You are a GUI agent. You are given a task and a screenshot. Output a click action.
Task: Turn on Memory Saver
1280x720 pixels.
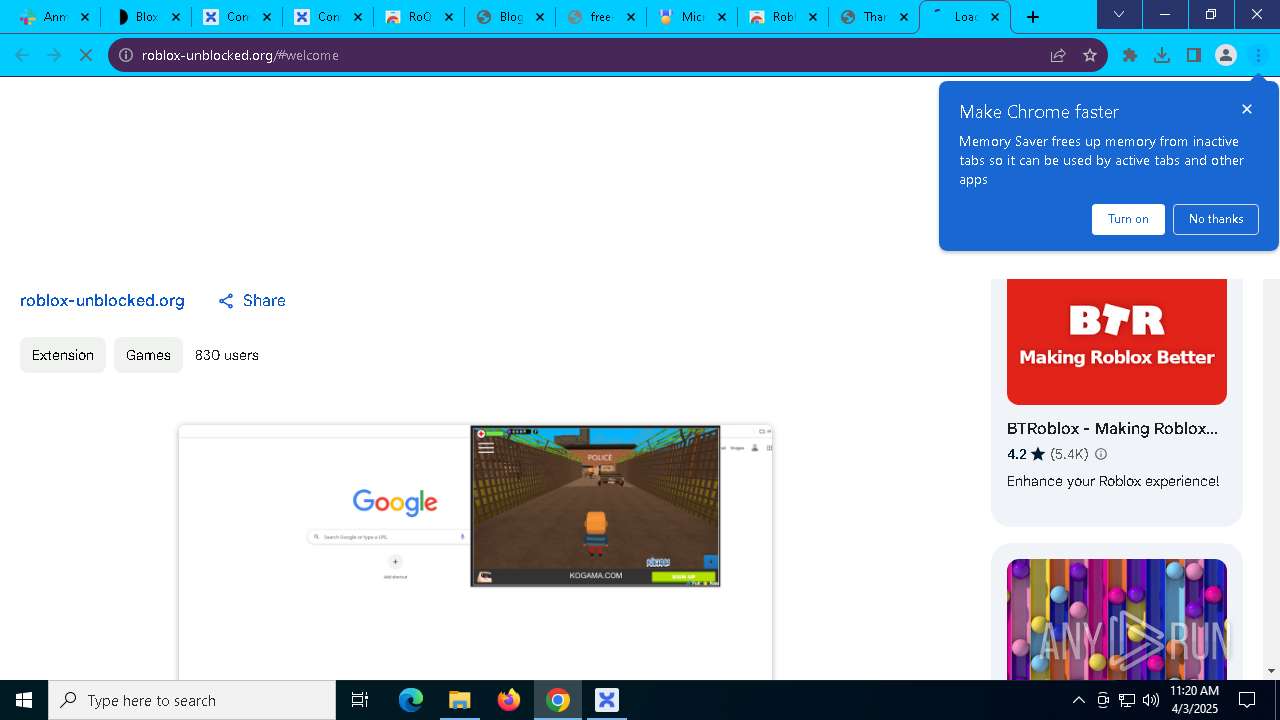click(x=1128, y=219)
